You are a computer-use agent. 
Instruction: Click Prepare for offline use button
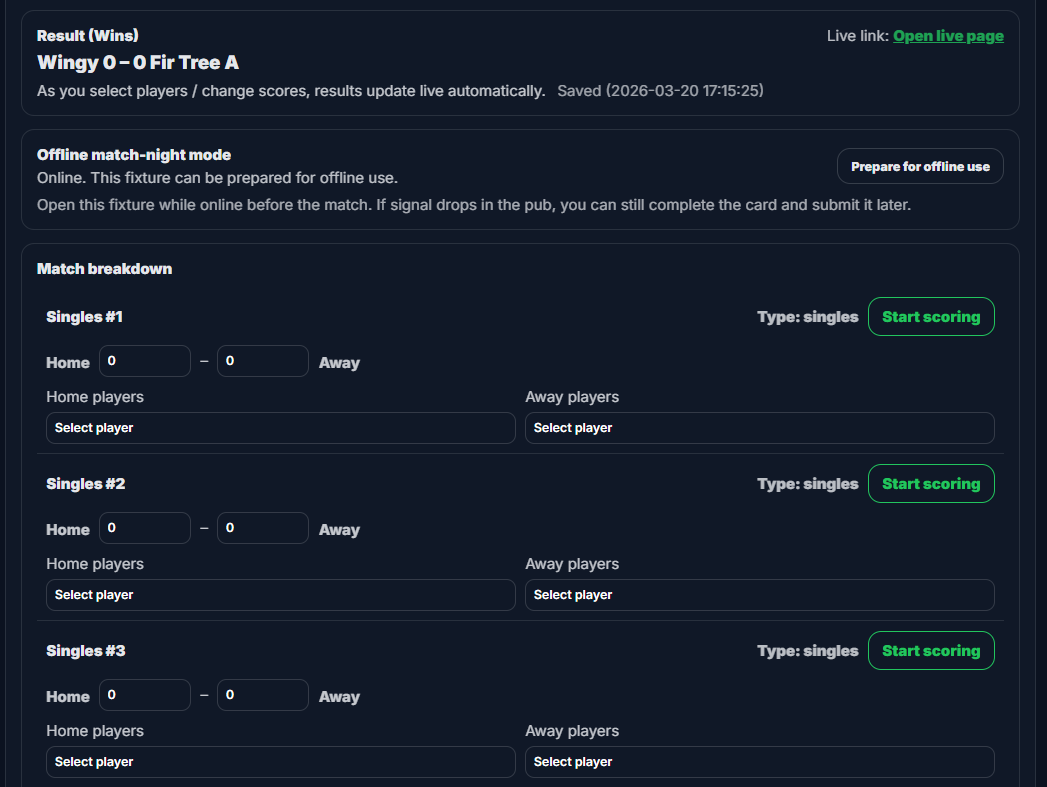920,167
